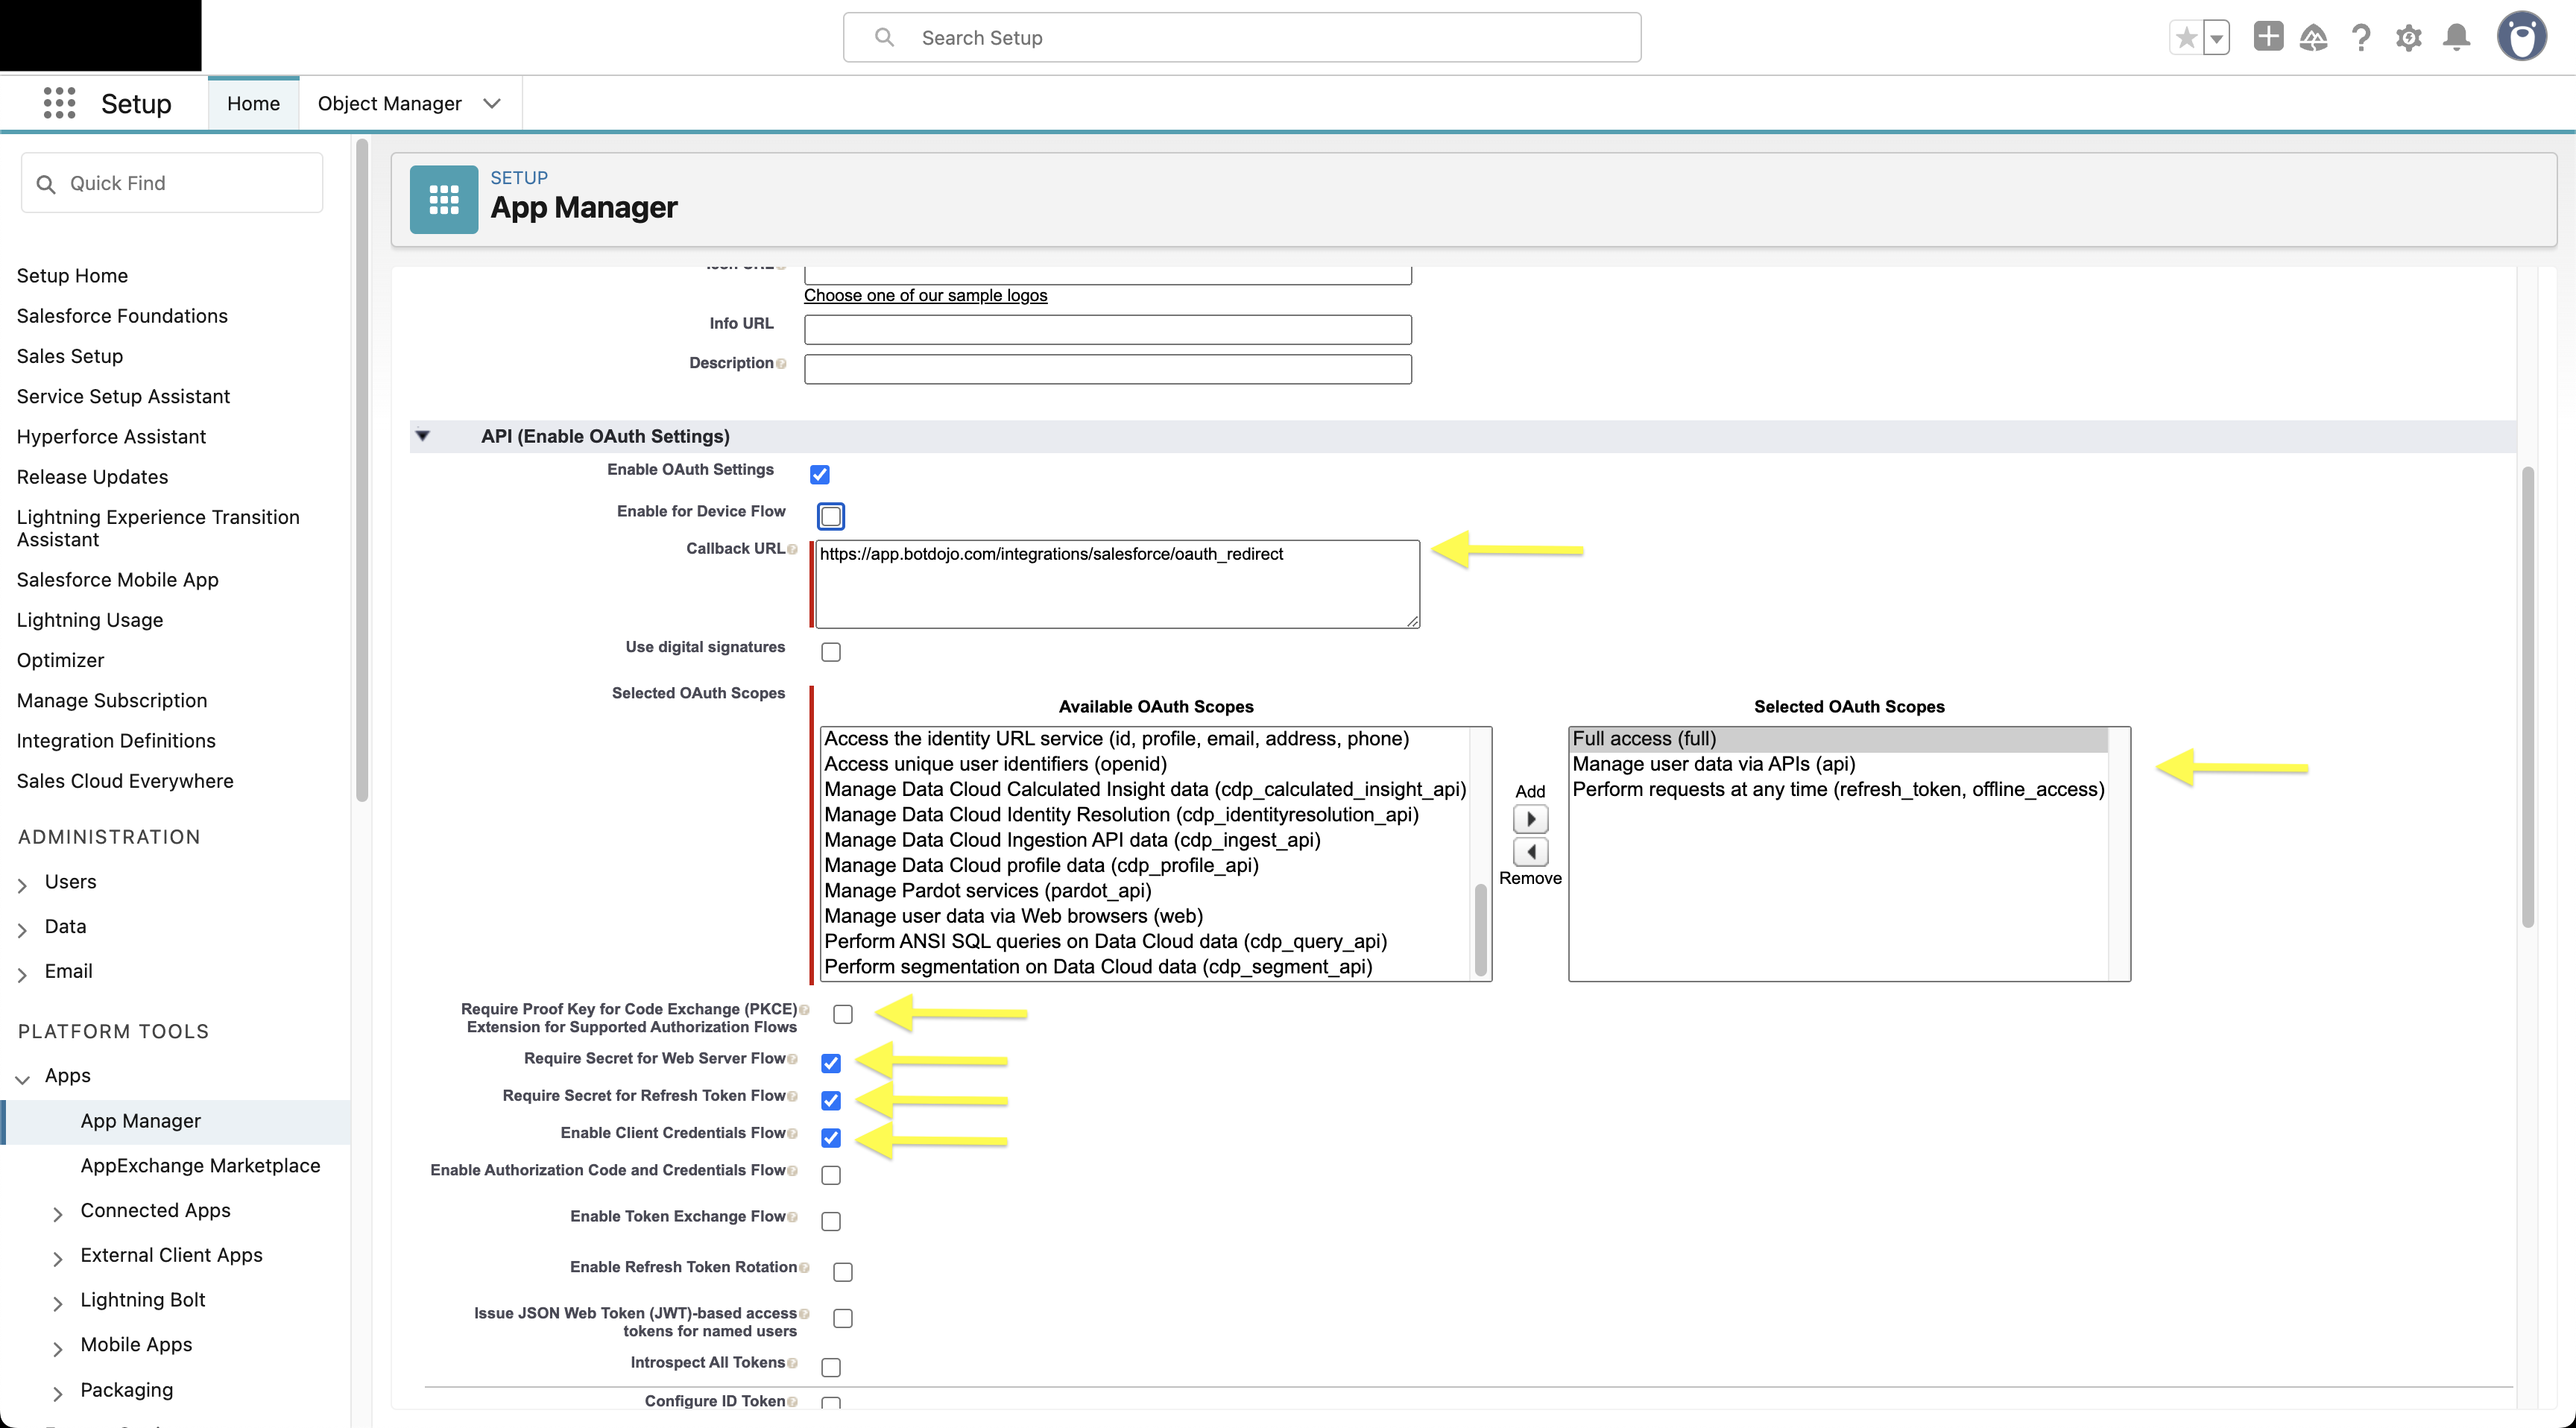Click the Favorites star icon
Image resolution: width=2576 pixels, height=1428 pixels.
2186,38
